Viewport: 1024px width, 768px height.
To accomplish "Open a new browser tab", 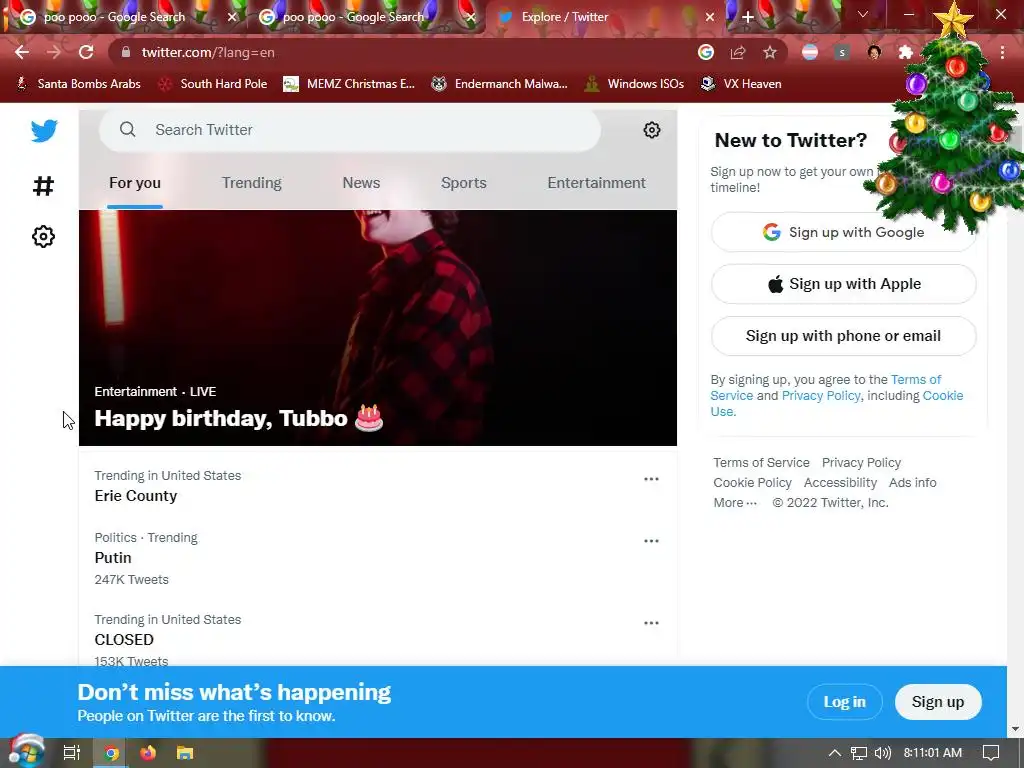I will (748, 17).
